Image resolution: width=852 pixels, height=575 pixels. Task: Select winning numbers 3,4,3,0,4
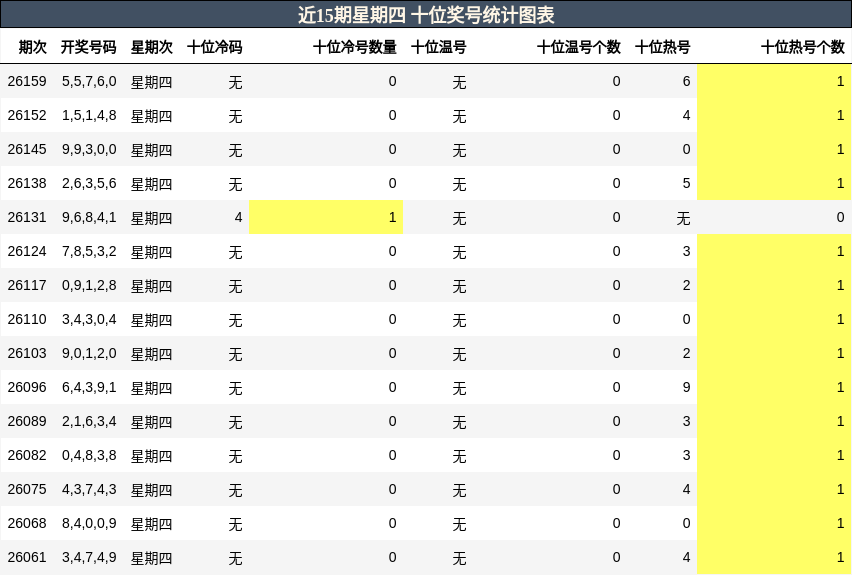click(89, 320)
